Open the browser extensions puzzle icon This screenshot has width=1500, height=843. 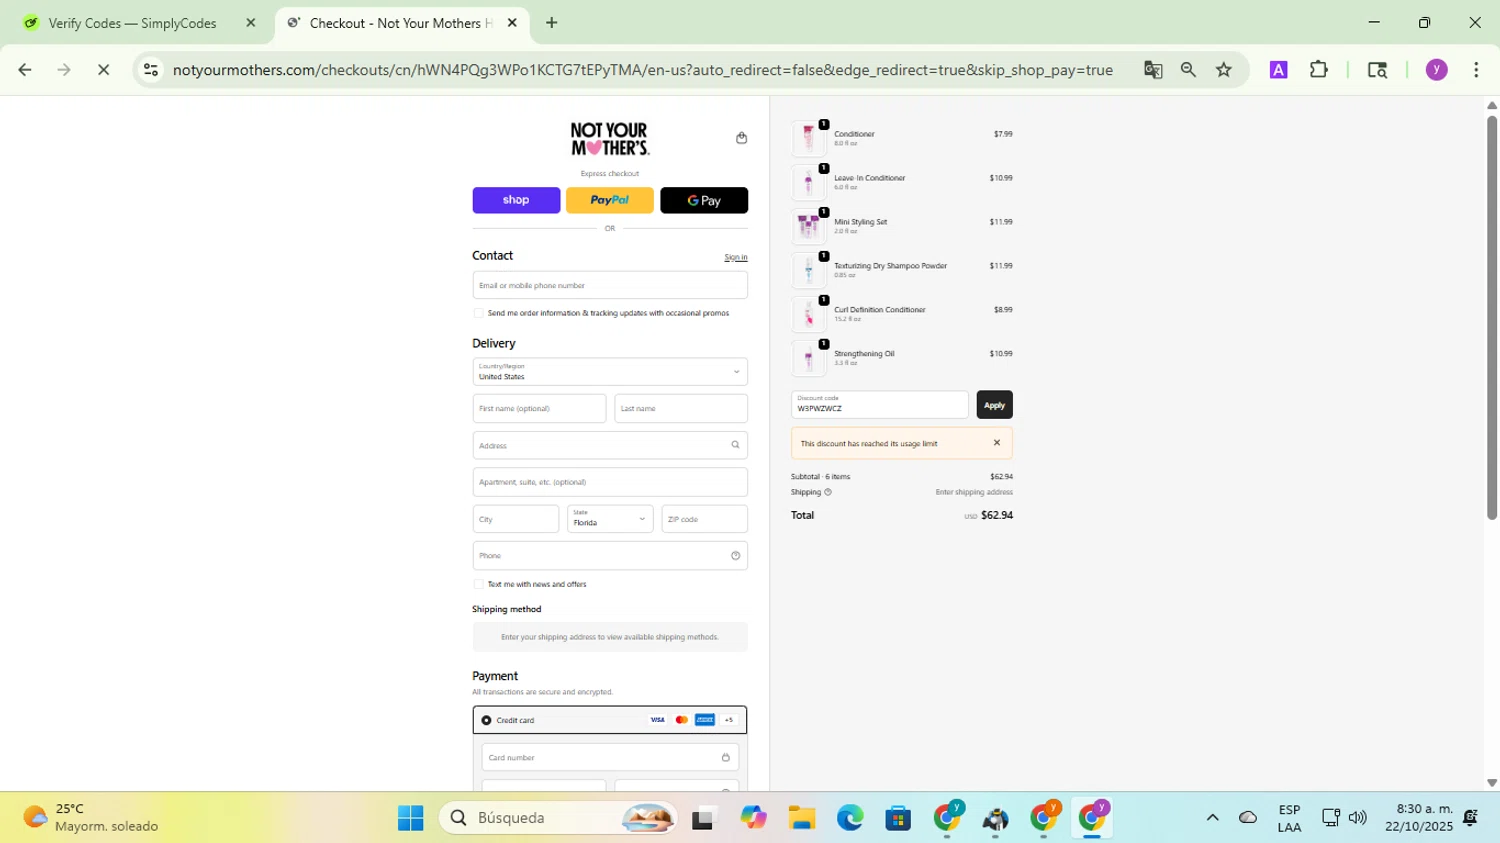[x=1319, y=70]
